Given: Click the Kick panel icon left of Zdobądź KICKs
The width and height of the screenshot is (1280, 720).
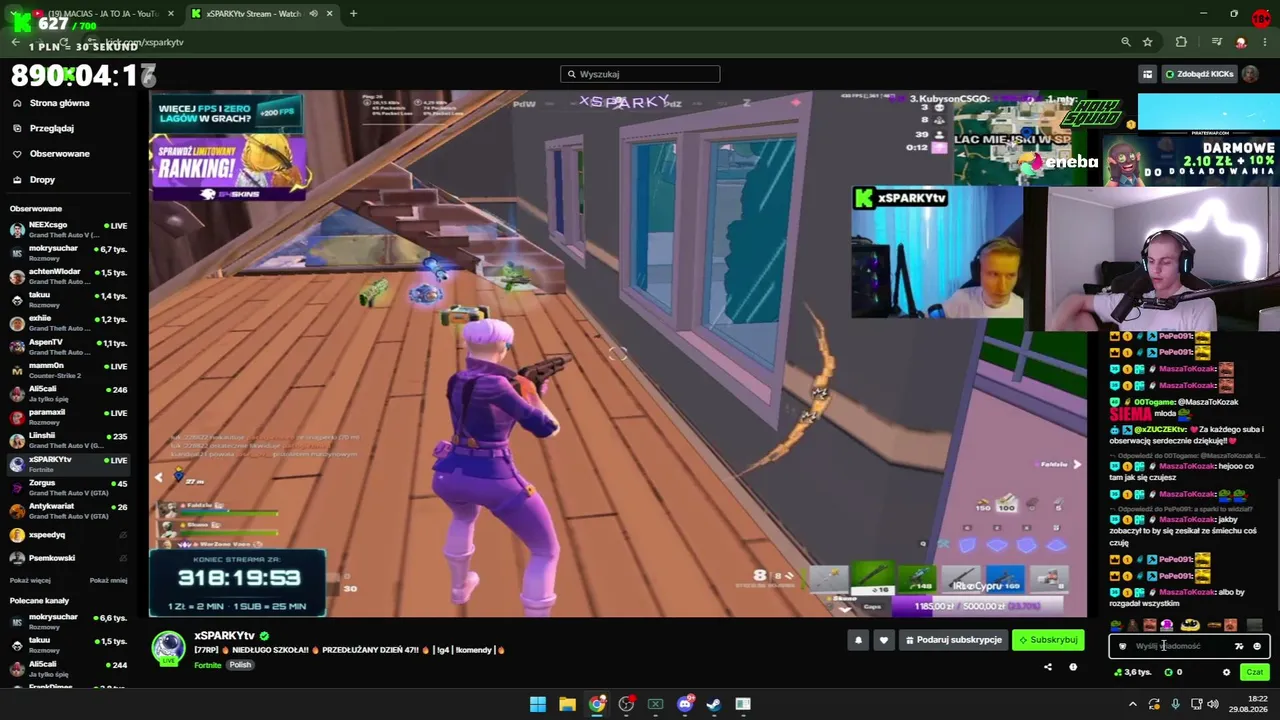Looking at the screenshot, I should [x=1147, y=74].
